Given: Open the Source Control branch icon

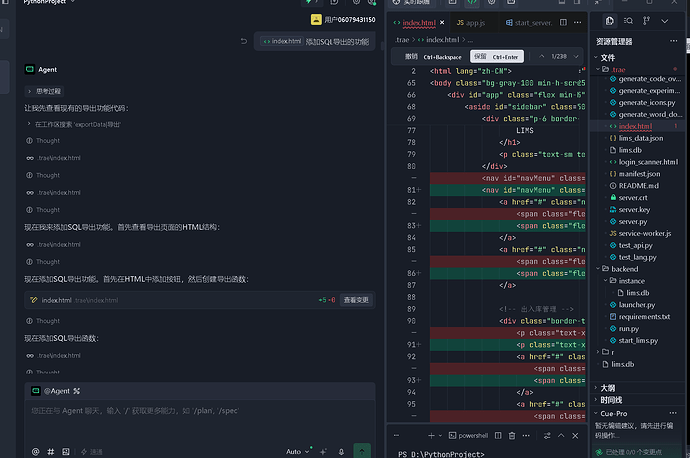Looking at the screenshot, I should pos(646,21).
